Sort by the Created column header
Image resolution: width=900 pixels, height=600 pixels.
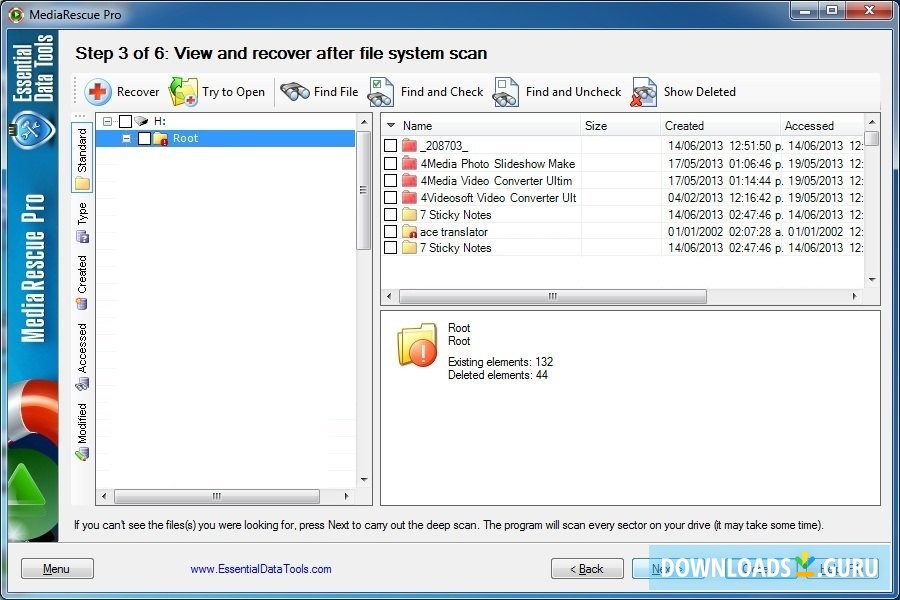coord(720,125)
